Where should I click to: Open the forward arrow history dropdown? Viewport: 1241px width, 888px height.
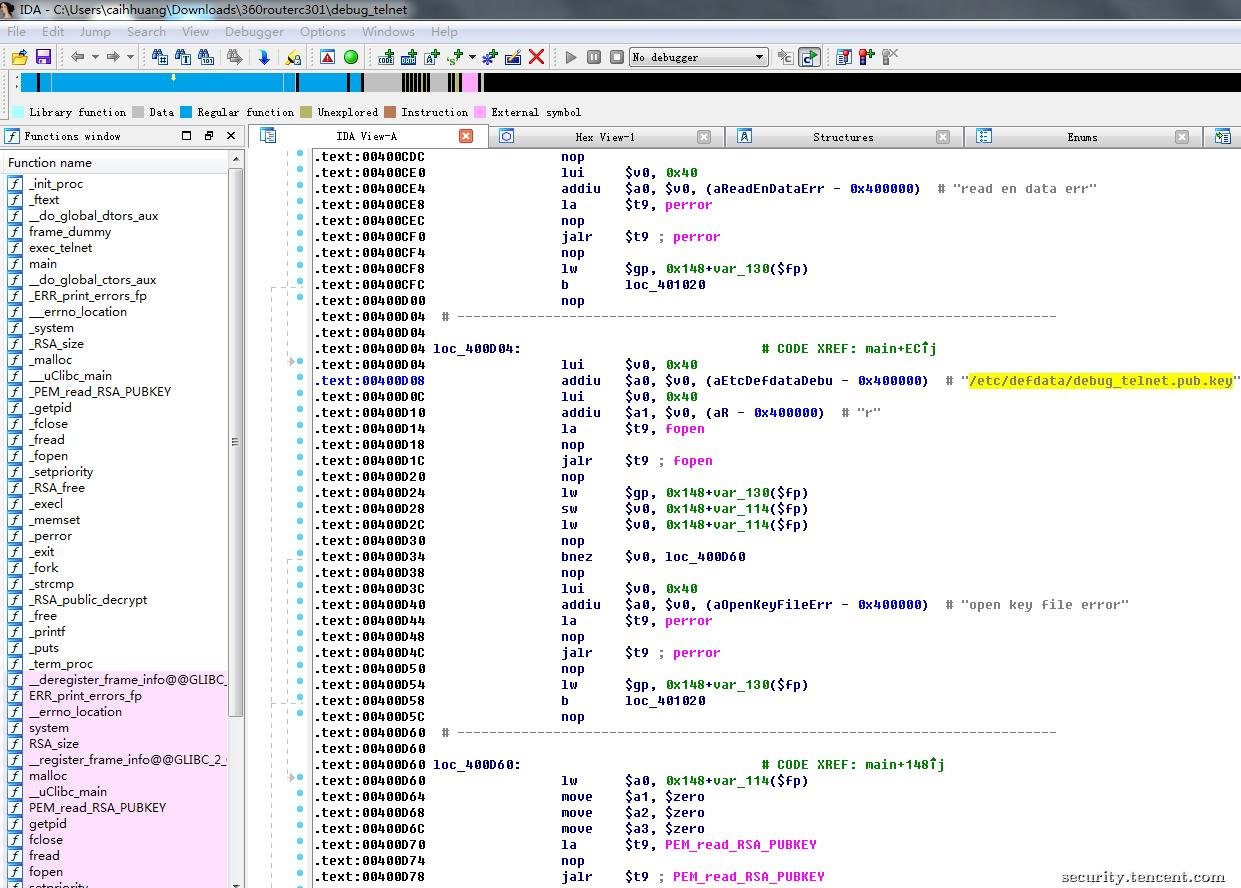point(131,57)
